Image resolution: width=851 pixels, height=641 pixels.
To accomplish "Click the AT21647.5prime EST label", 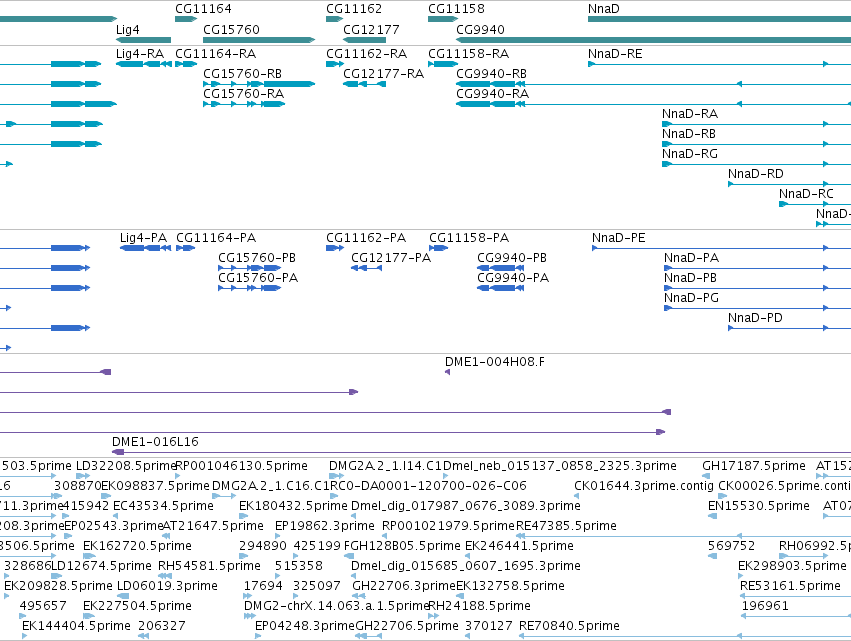I will point(213,526).
